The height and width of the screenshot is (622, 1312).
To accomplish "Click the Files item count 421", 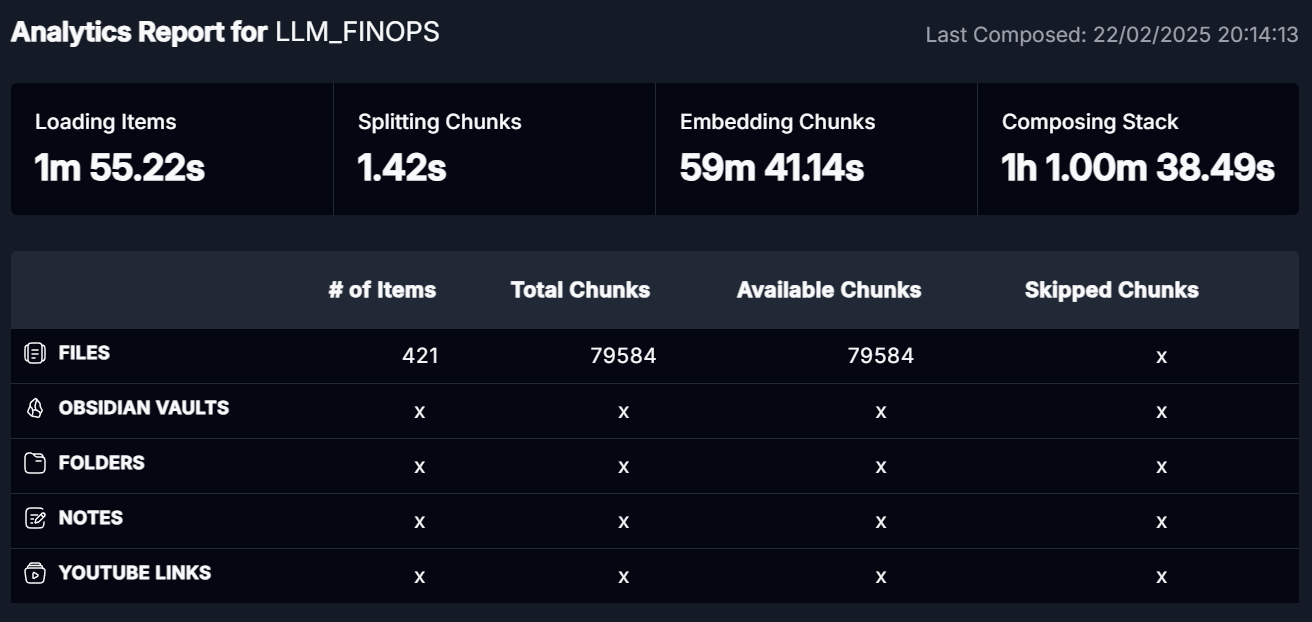I will click(x=420, y=355).
